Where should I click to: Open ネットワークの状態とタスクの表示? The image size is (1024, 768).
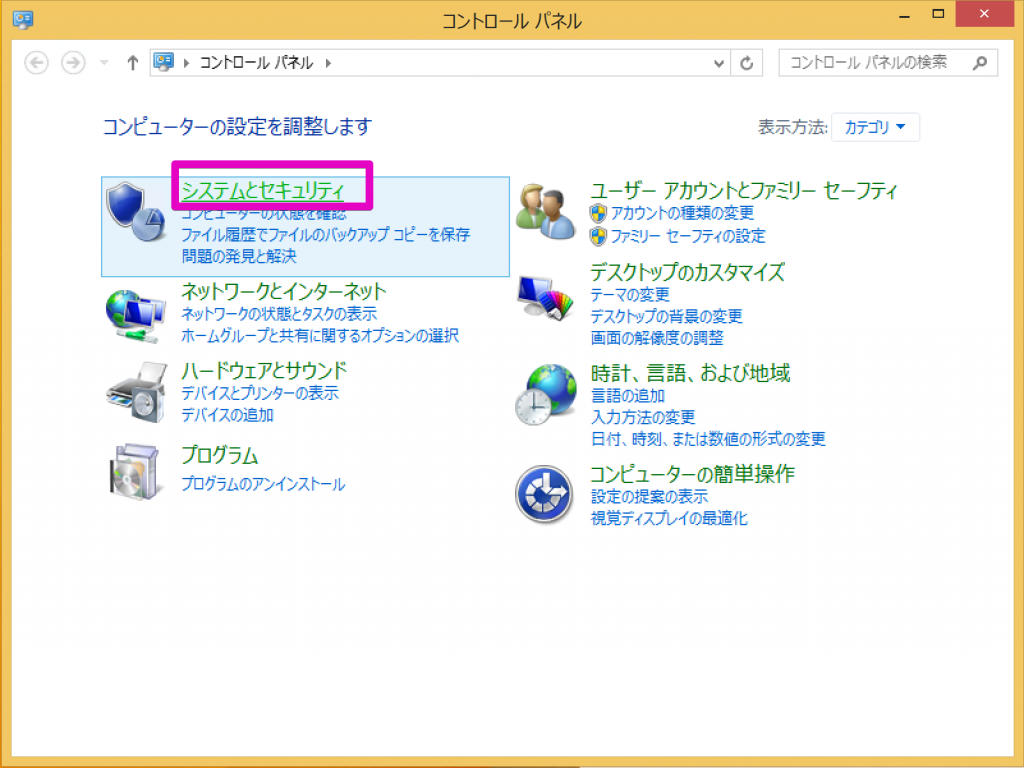279,313
